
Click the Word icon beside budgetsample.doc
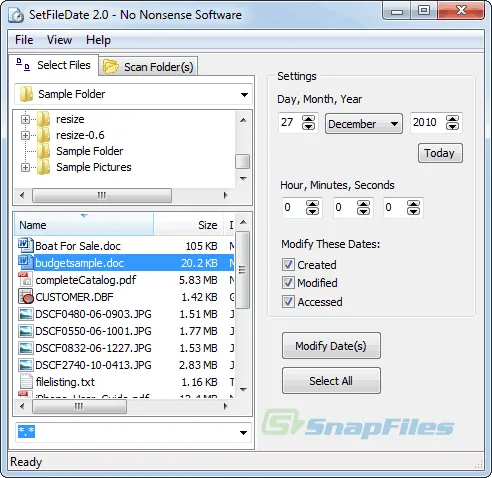pos(25,262)
